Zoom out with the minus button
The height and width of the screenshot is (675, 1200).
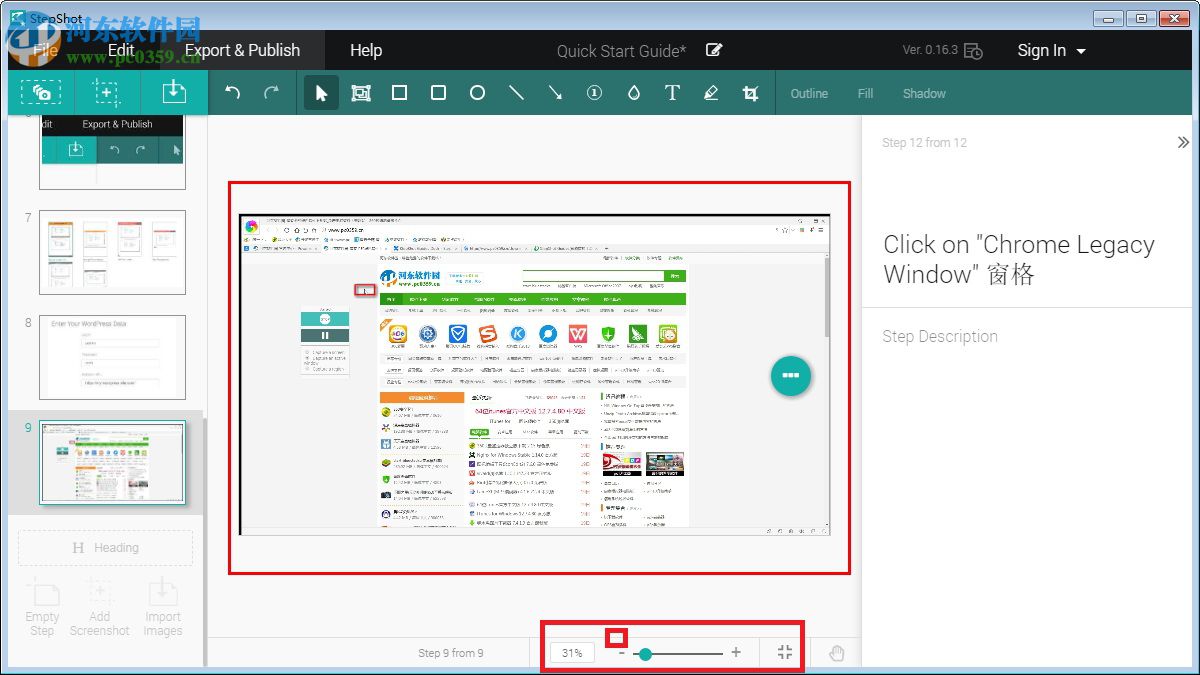click(x=621, y=653)
